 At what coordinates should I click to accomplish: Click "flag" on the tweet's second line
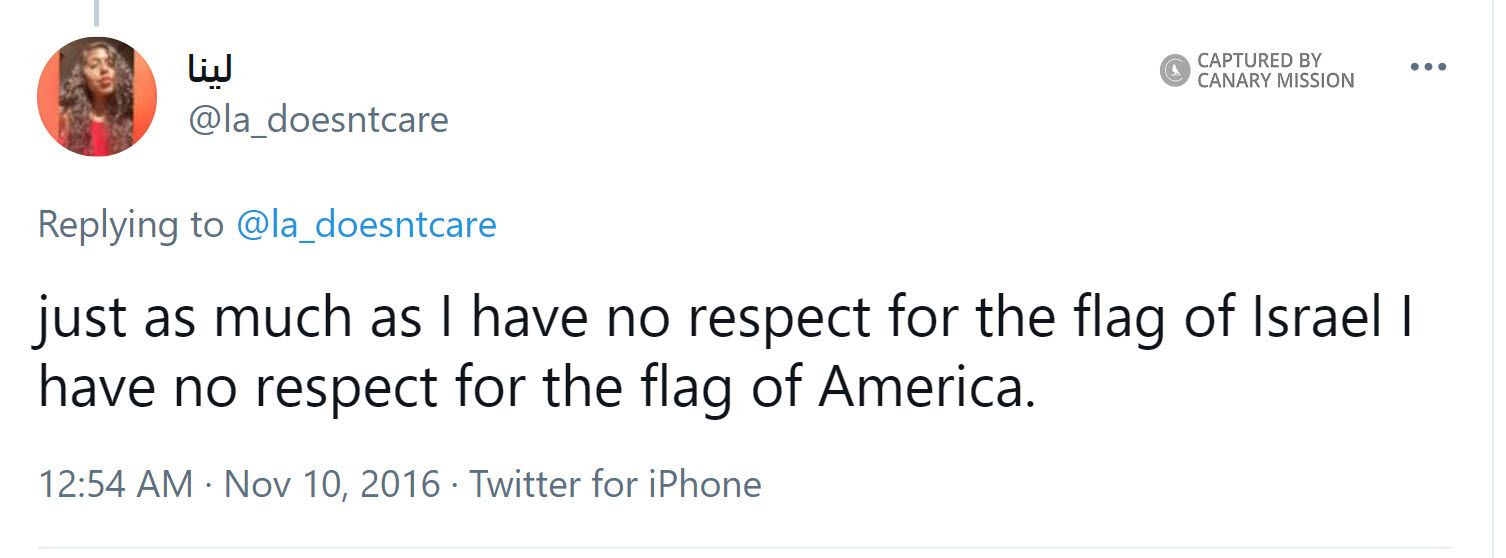[689, 388]
